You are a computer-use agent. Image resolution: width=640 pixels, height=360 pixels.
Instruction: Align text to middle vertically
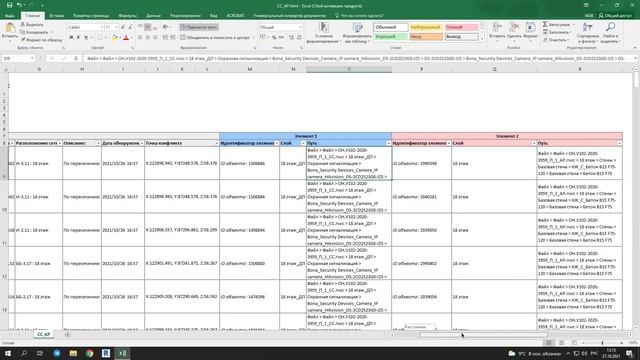[x=147, y=27]
